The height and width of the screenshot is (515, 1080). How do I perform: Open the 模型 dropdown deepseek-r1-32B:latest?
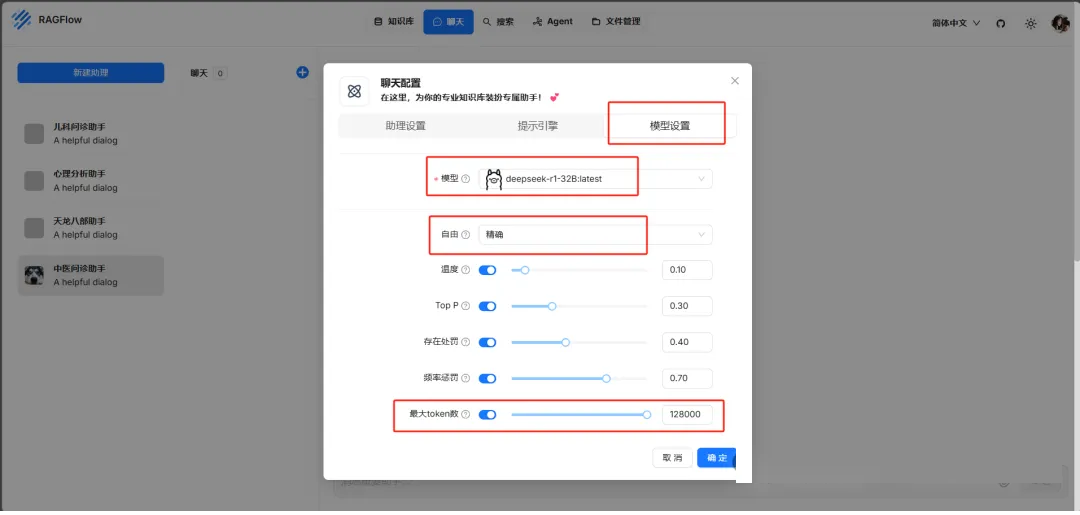pyautogui.click(x=596, y=179)
